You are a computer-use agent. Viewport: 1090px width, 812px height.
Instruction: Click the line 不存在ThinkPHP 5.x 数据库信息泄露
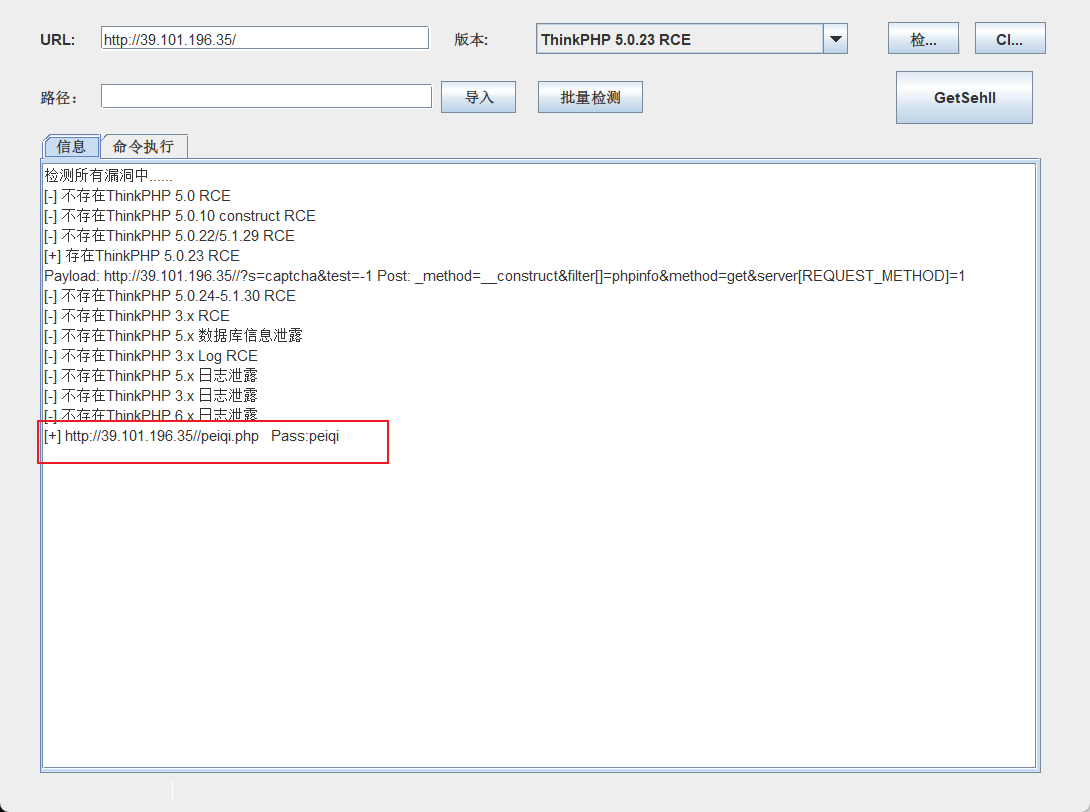pos(173,336)
